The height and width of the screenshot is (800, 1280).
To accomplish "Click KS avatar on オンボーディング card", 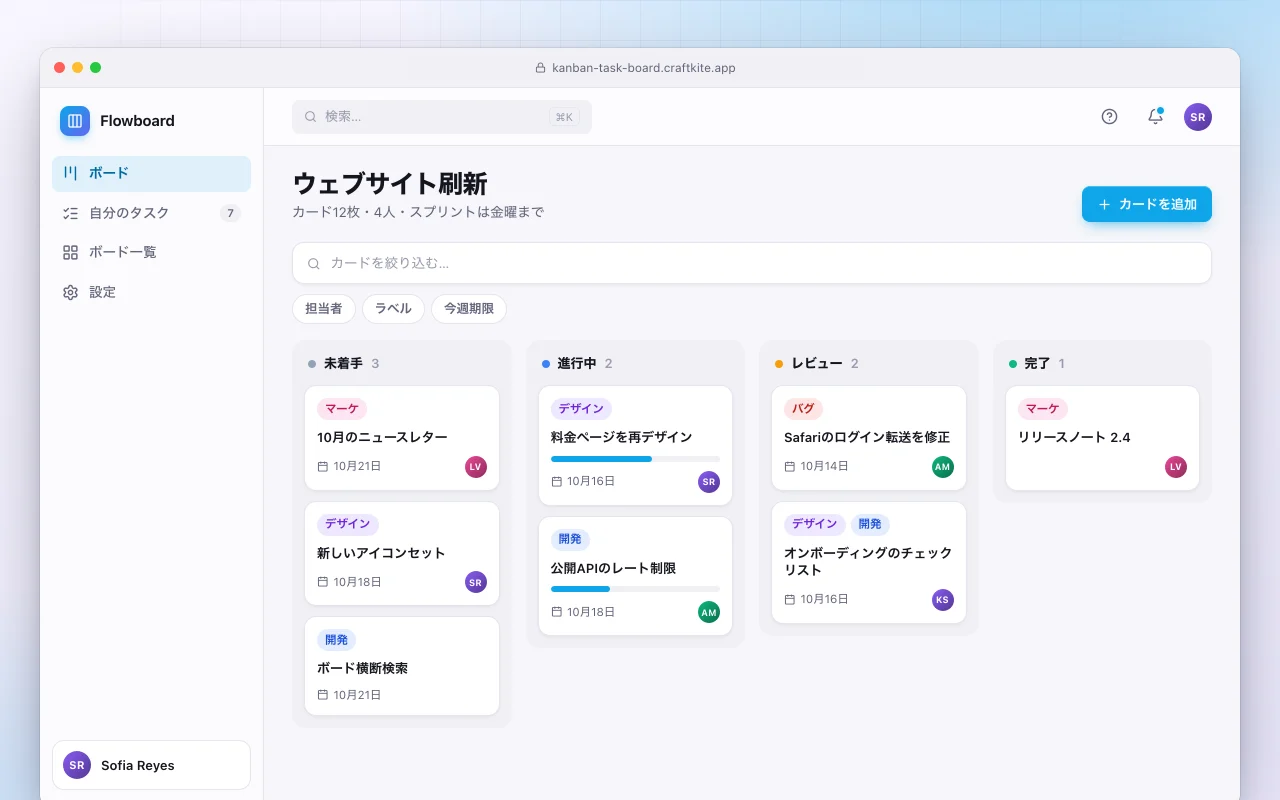I will tap(943, 600).
